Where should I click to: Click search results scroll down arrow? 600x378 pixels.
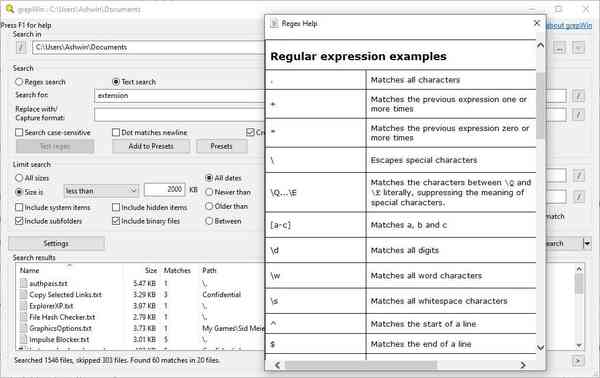click(579, 345)
